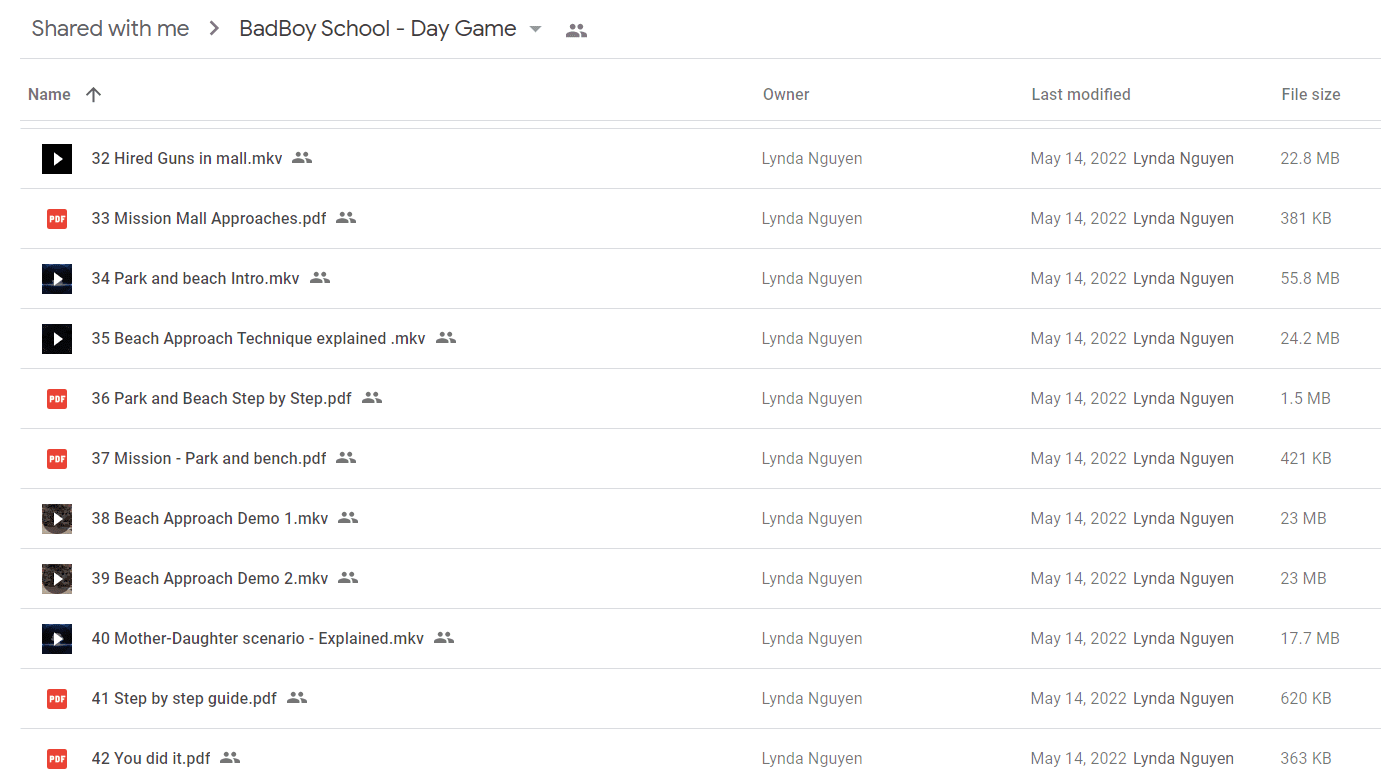Click shared icon beside 35 Beach Approach Technique explained
1381x778 pixels.
click(x=446, y=338)
